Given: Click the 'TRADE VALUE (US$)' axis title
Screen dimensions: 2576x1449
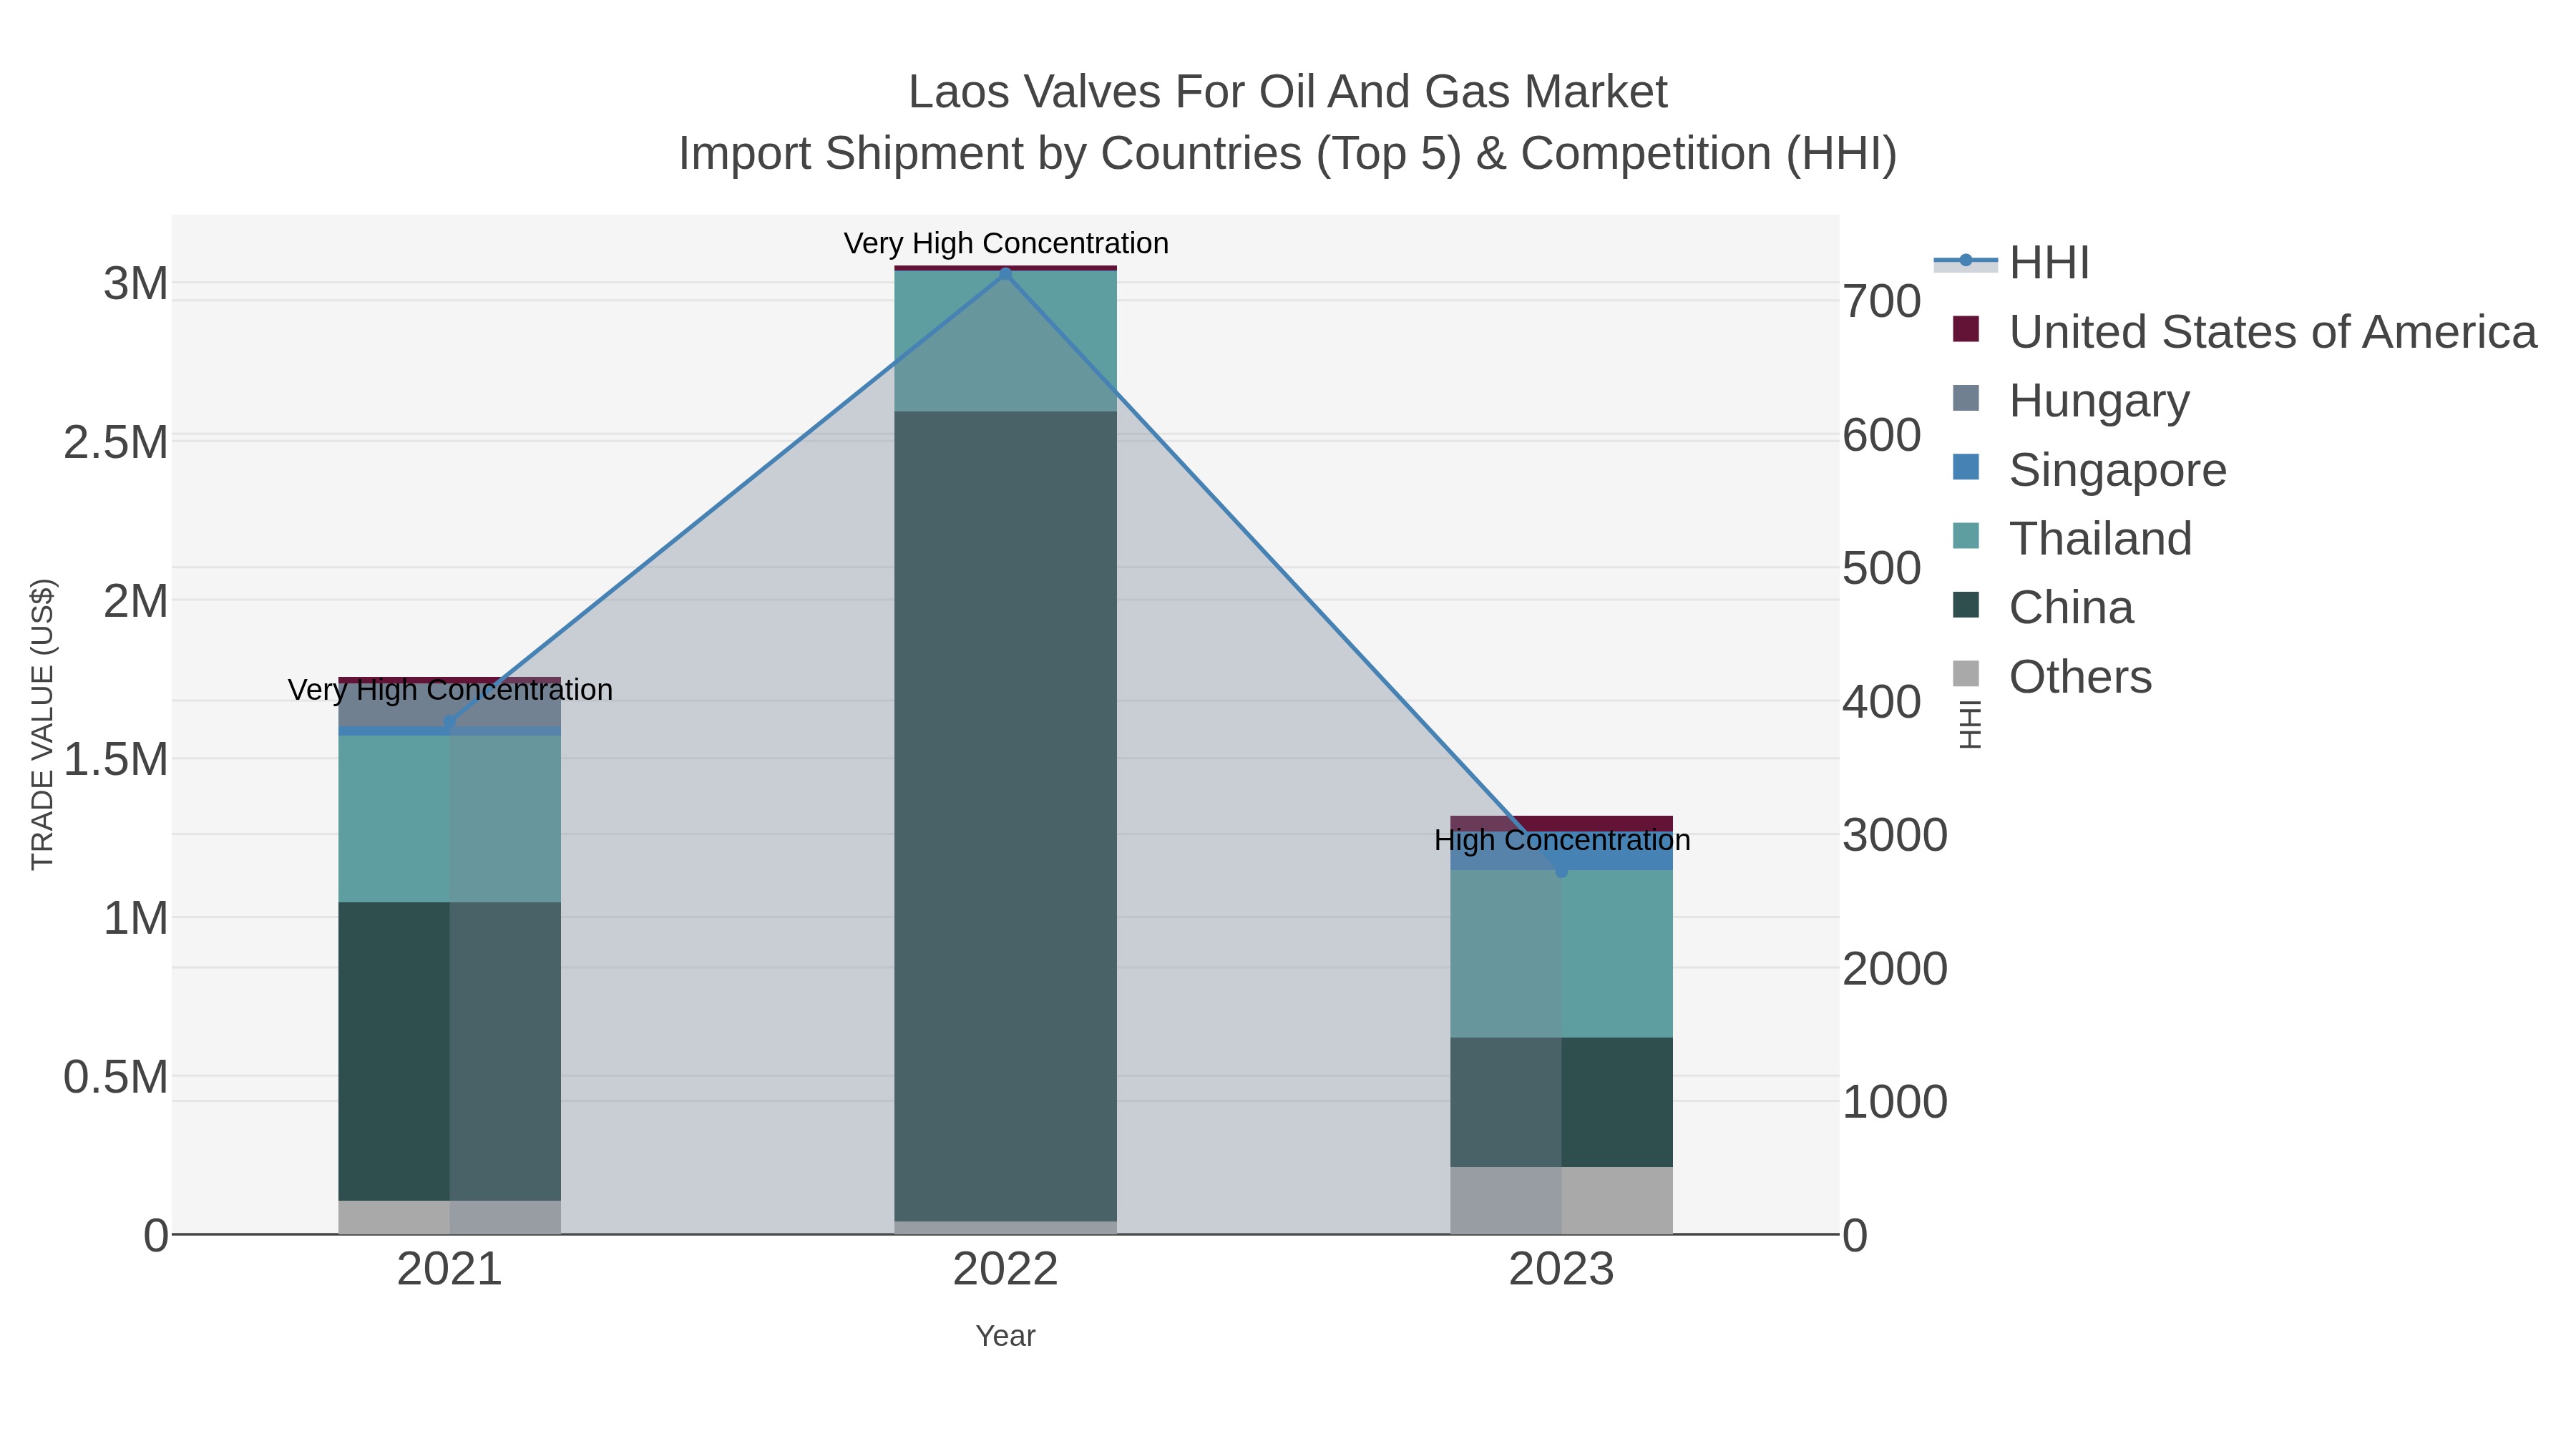Looking at the screenshot, I should click(42, 724).
